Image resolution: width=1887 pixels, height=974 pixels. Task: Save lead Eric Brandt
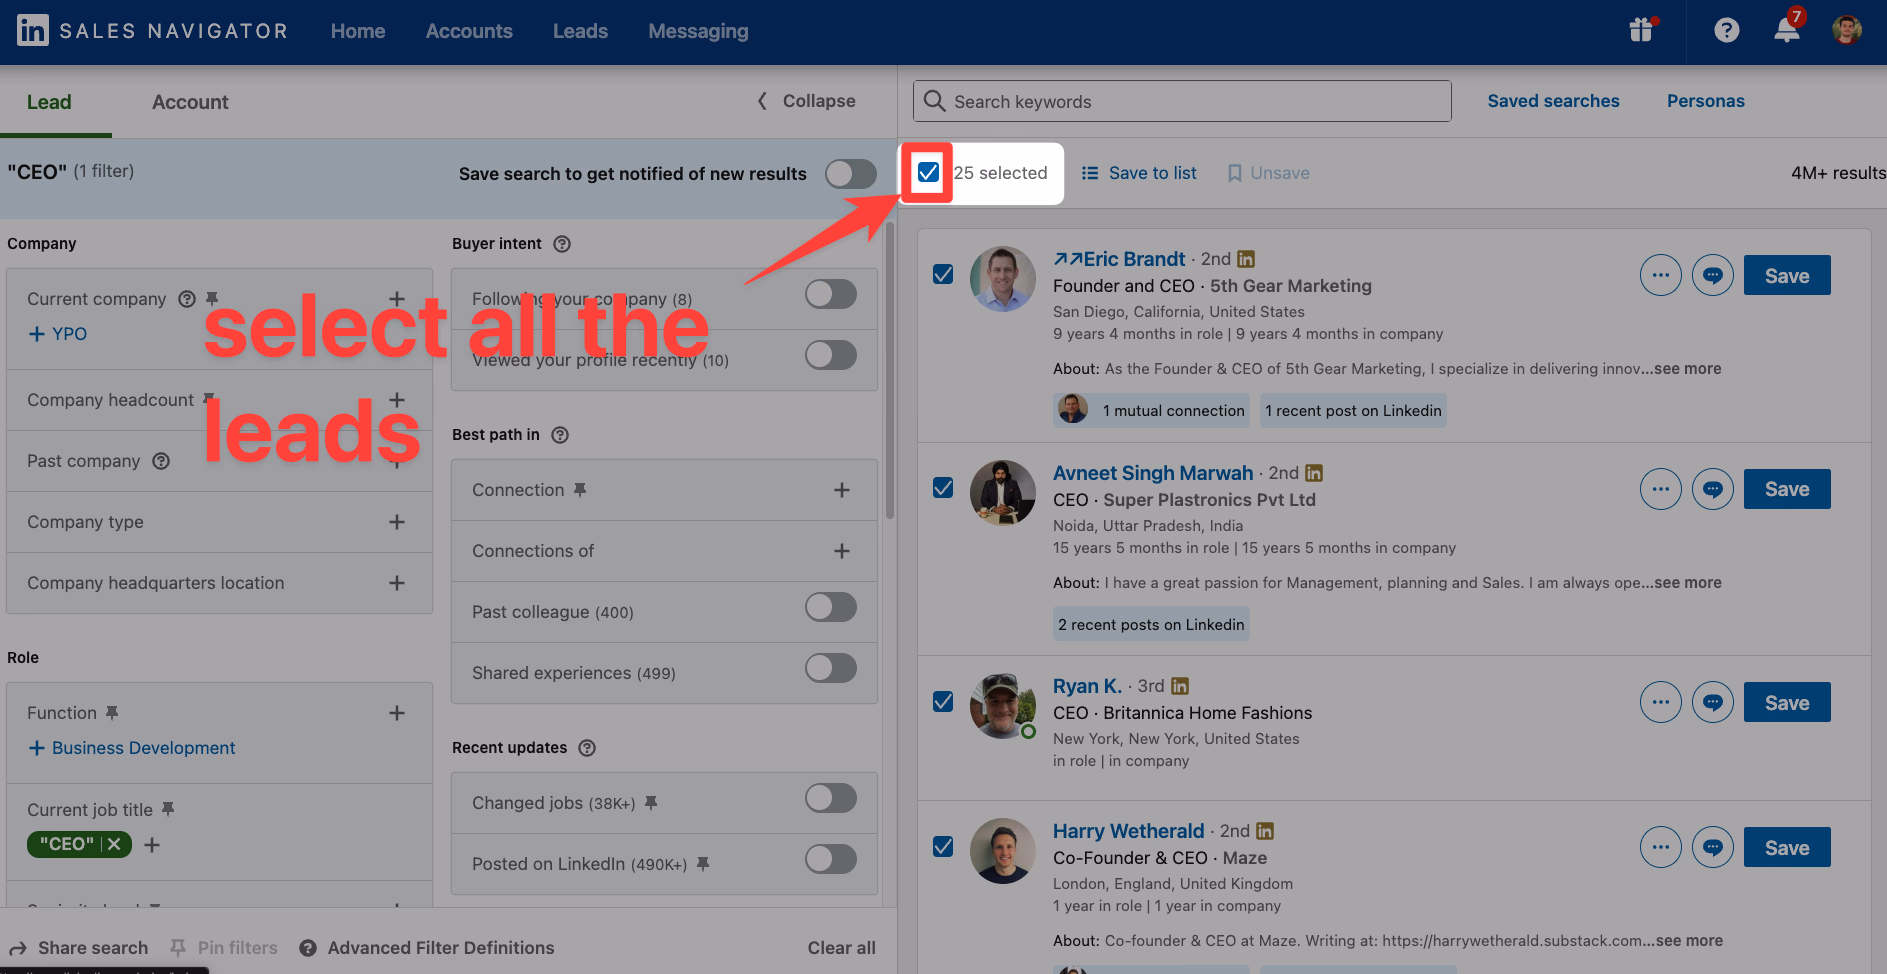click(x=1787, y=275)
